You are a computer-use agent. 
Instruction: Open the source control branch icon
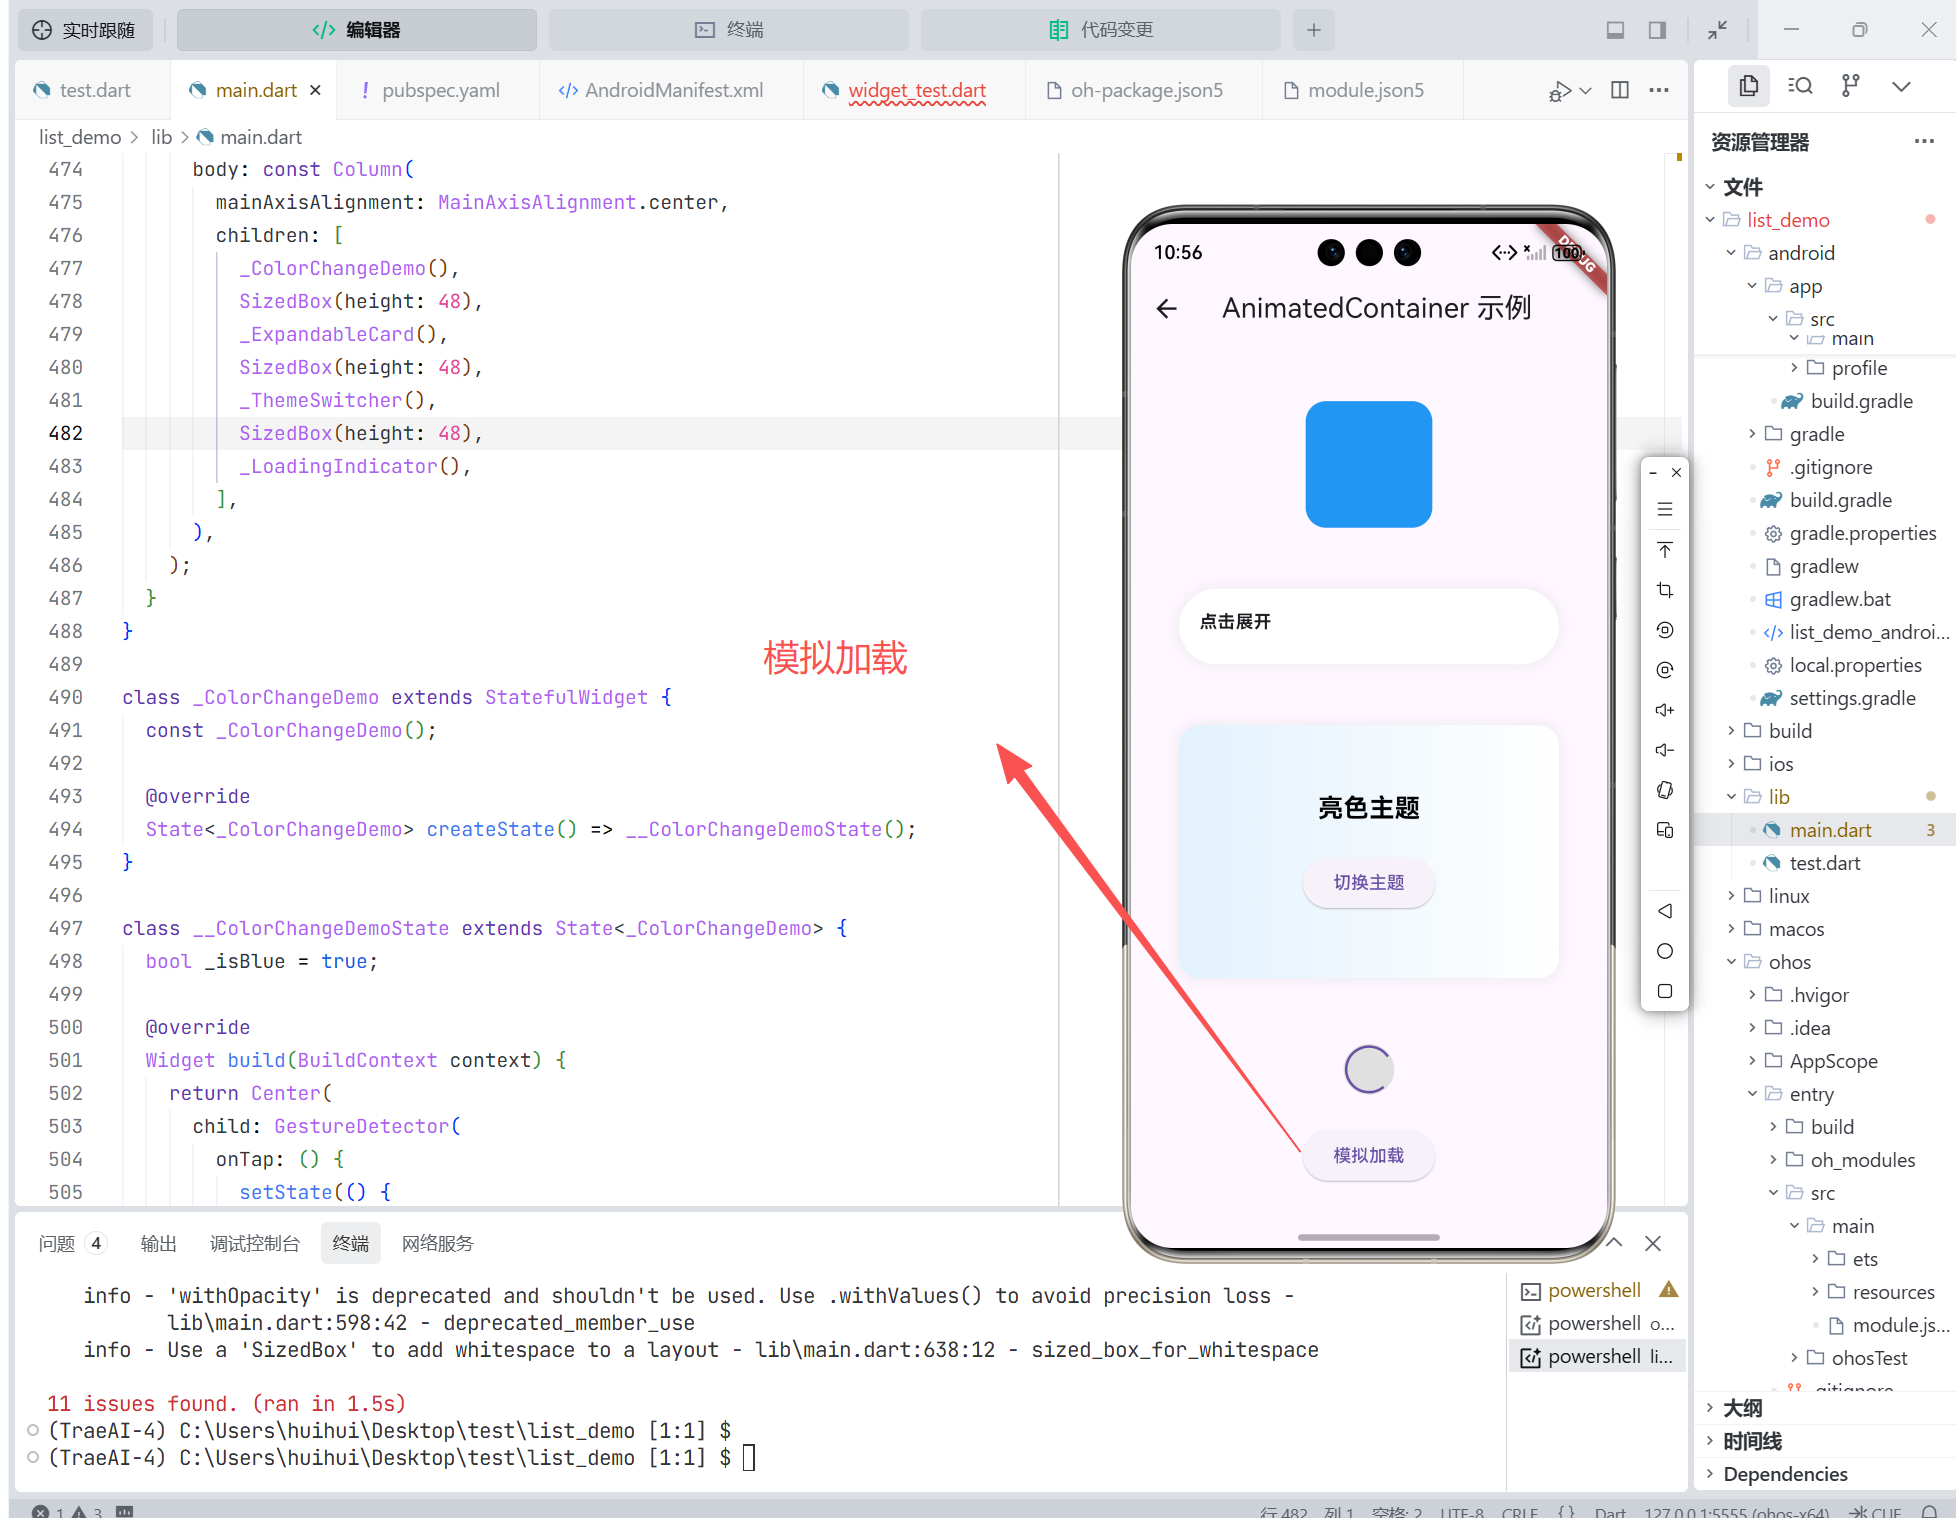click(1851, 86)
